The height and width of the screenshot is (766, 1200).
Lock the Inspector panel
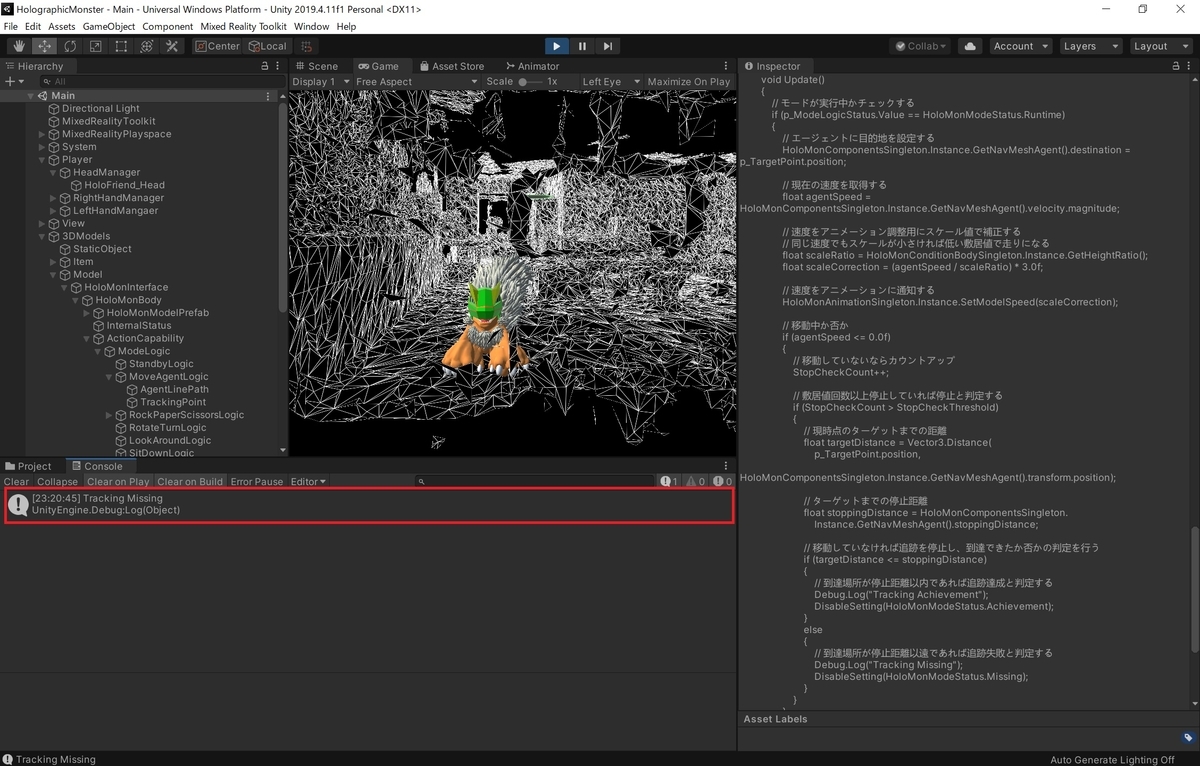click(x=1175, y=66)
